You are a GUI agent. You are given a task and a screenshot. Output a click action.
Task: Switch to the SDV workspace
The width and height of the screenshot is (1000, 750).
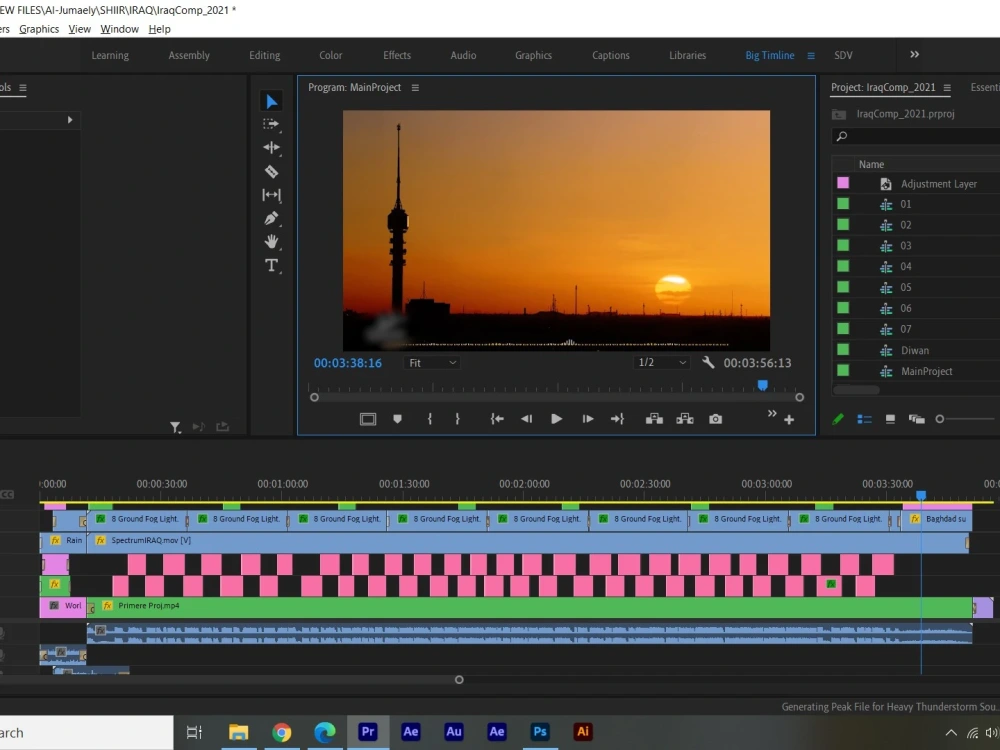pyautogui.click(x=843, y=55)
